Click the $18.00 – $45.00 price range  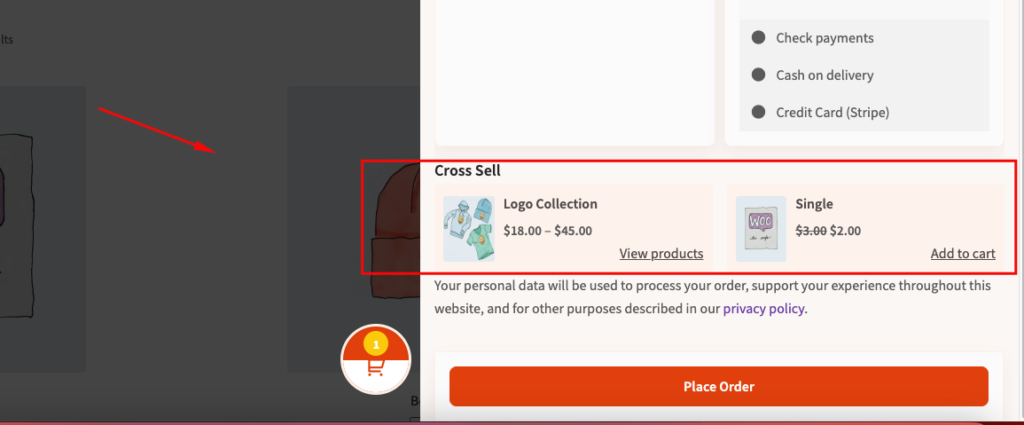click(x=547, y=230)
